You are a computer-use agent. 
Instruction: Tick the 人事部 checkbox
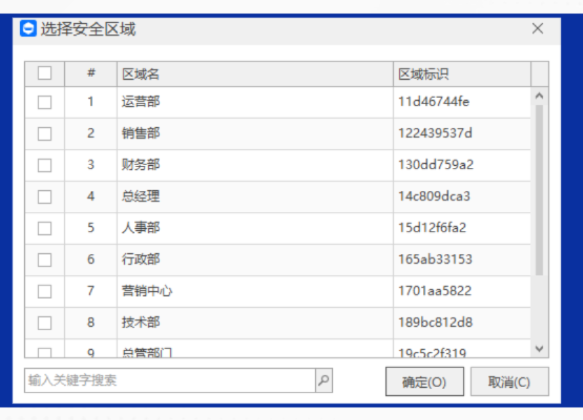(x=45, y=228)
